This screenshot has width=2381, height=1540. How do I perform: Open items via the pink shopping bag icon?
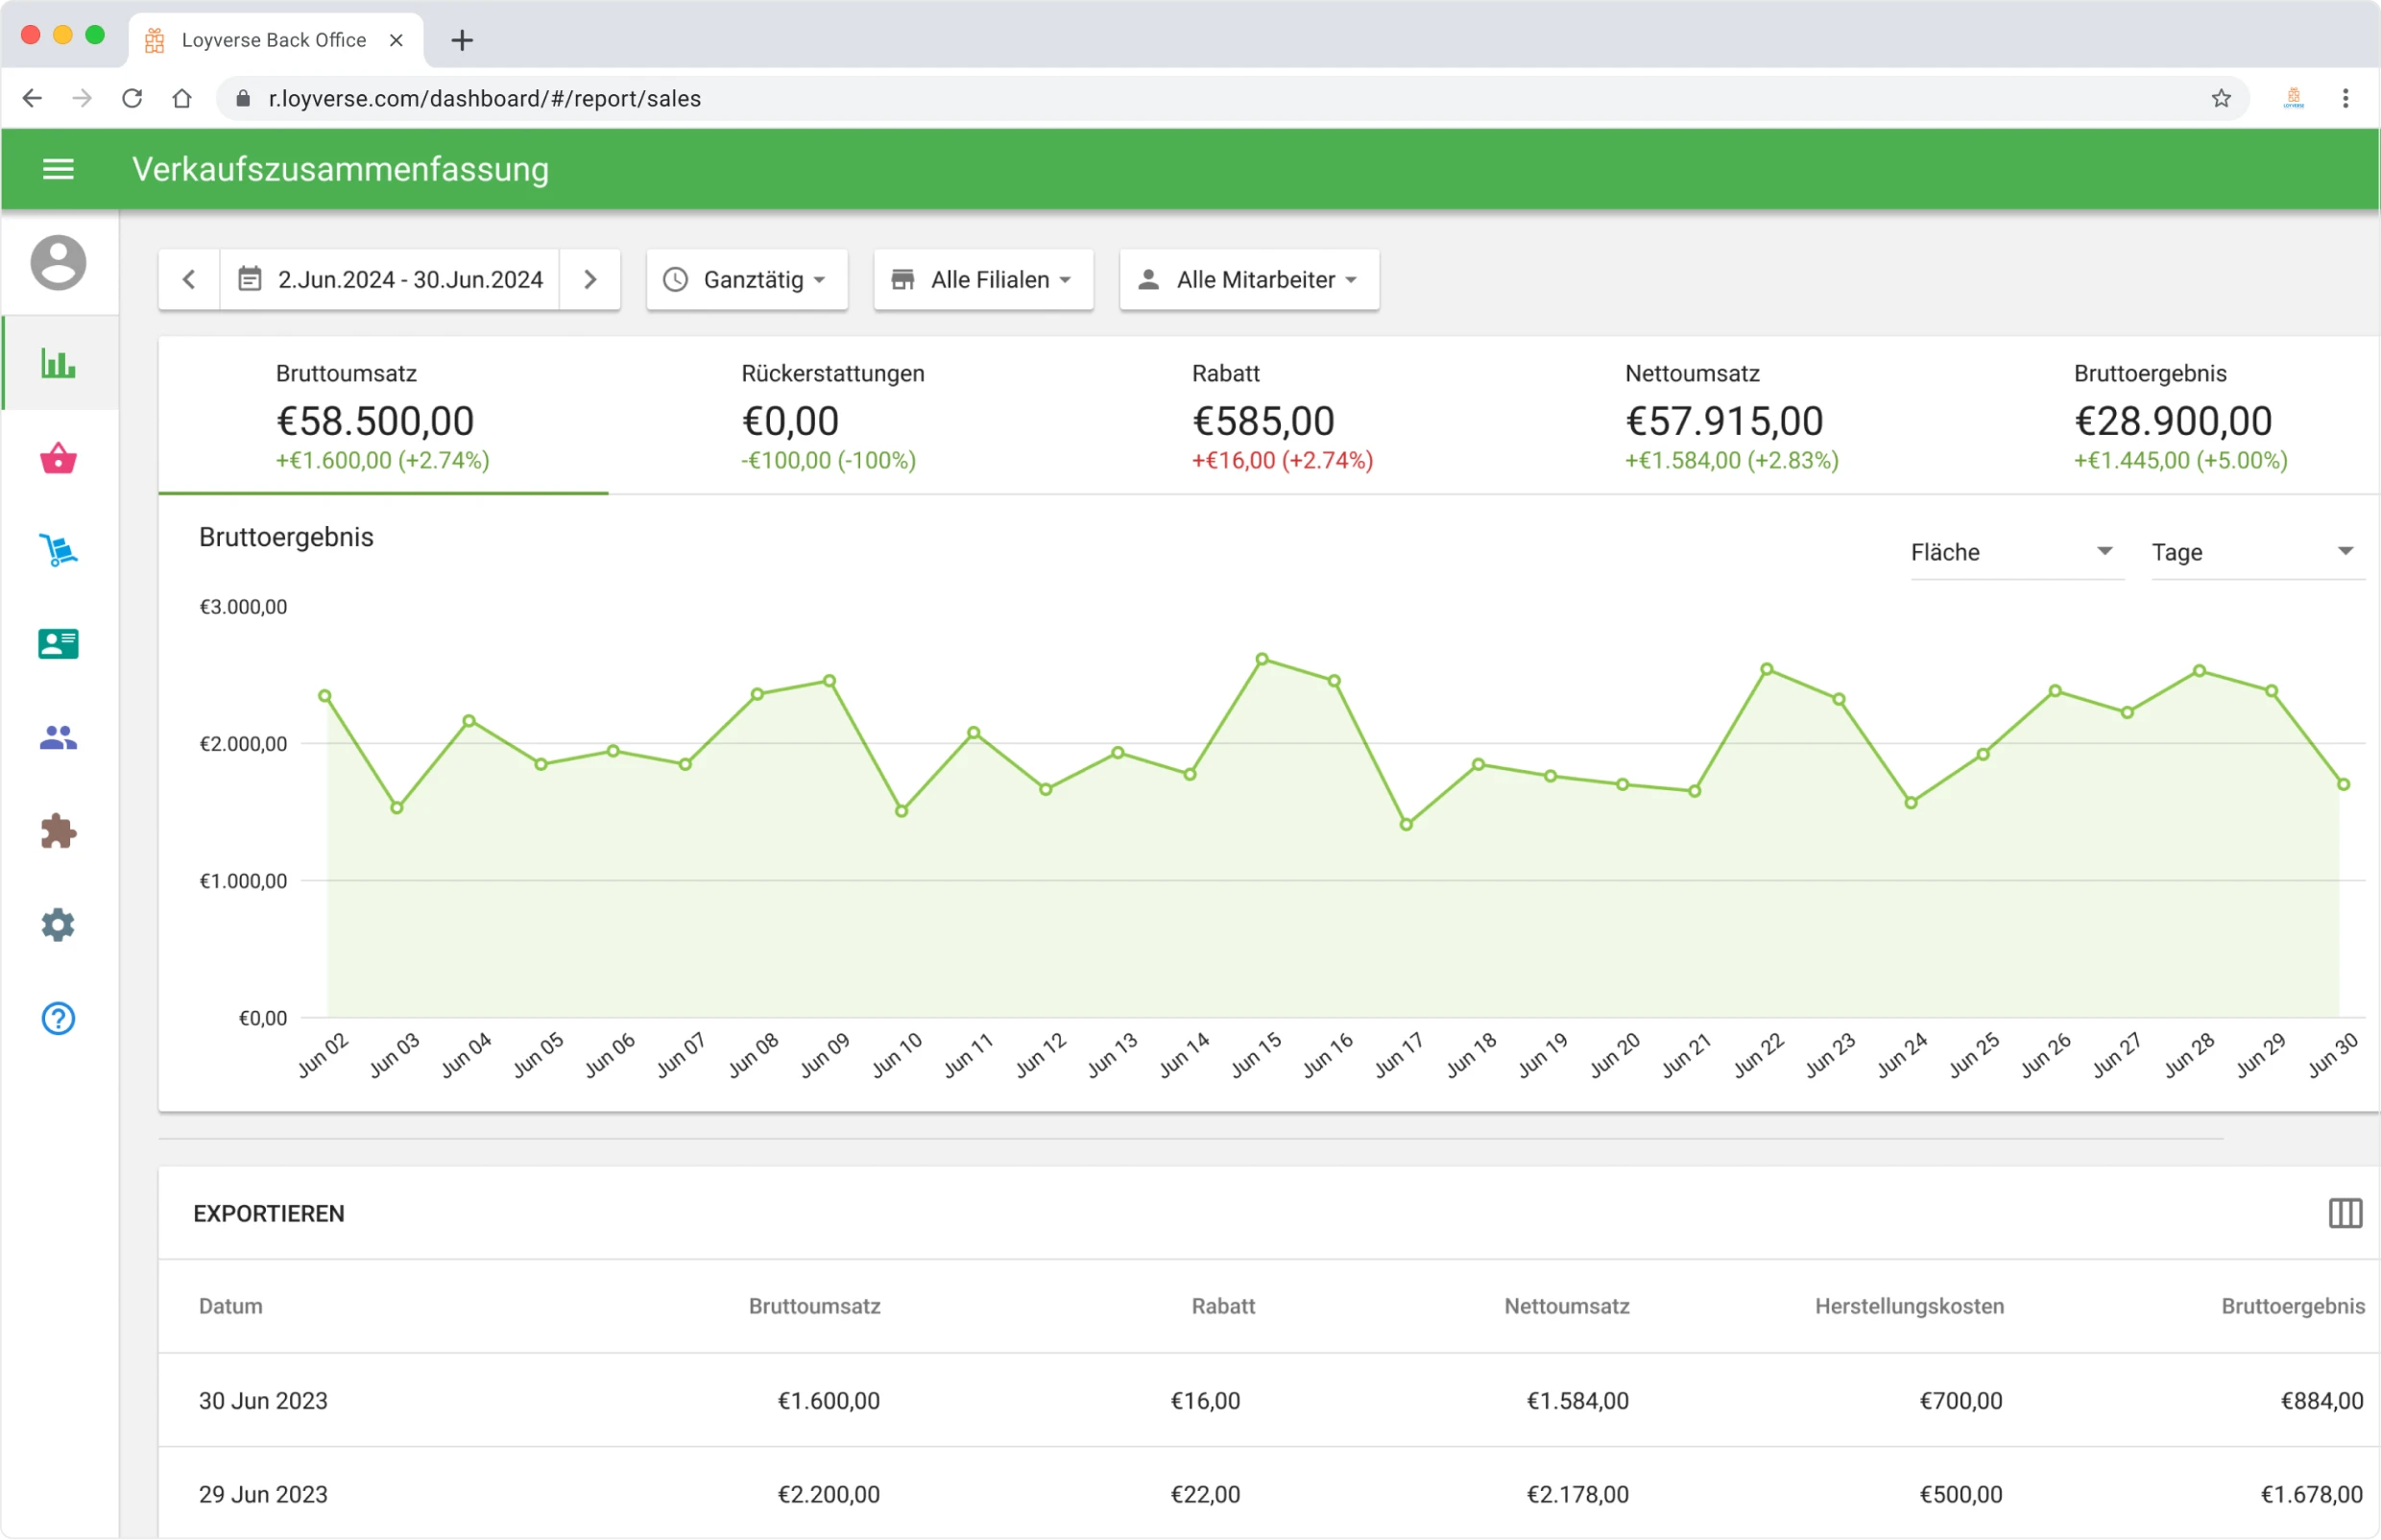(x=57, y=458)
